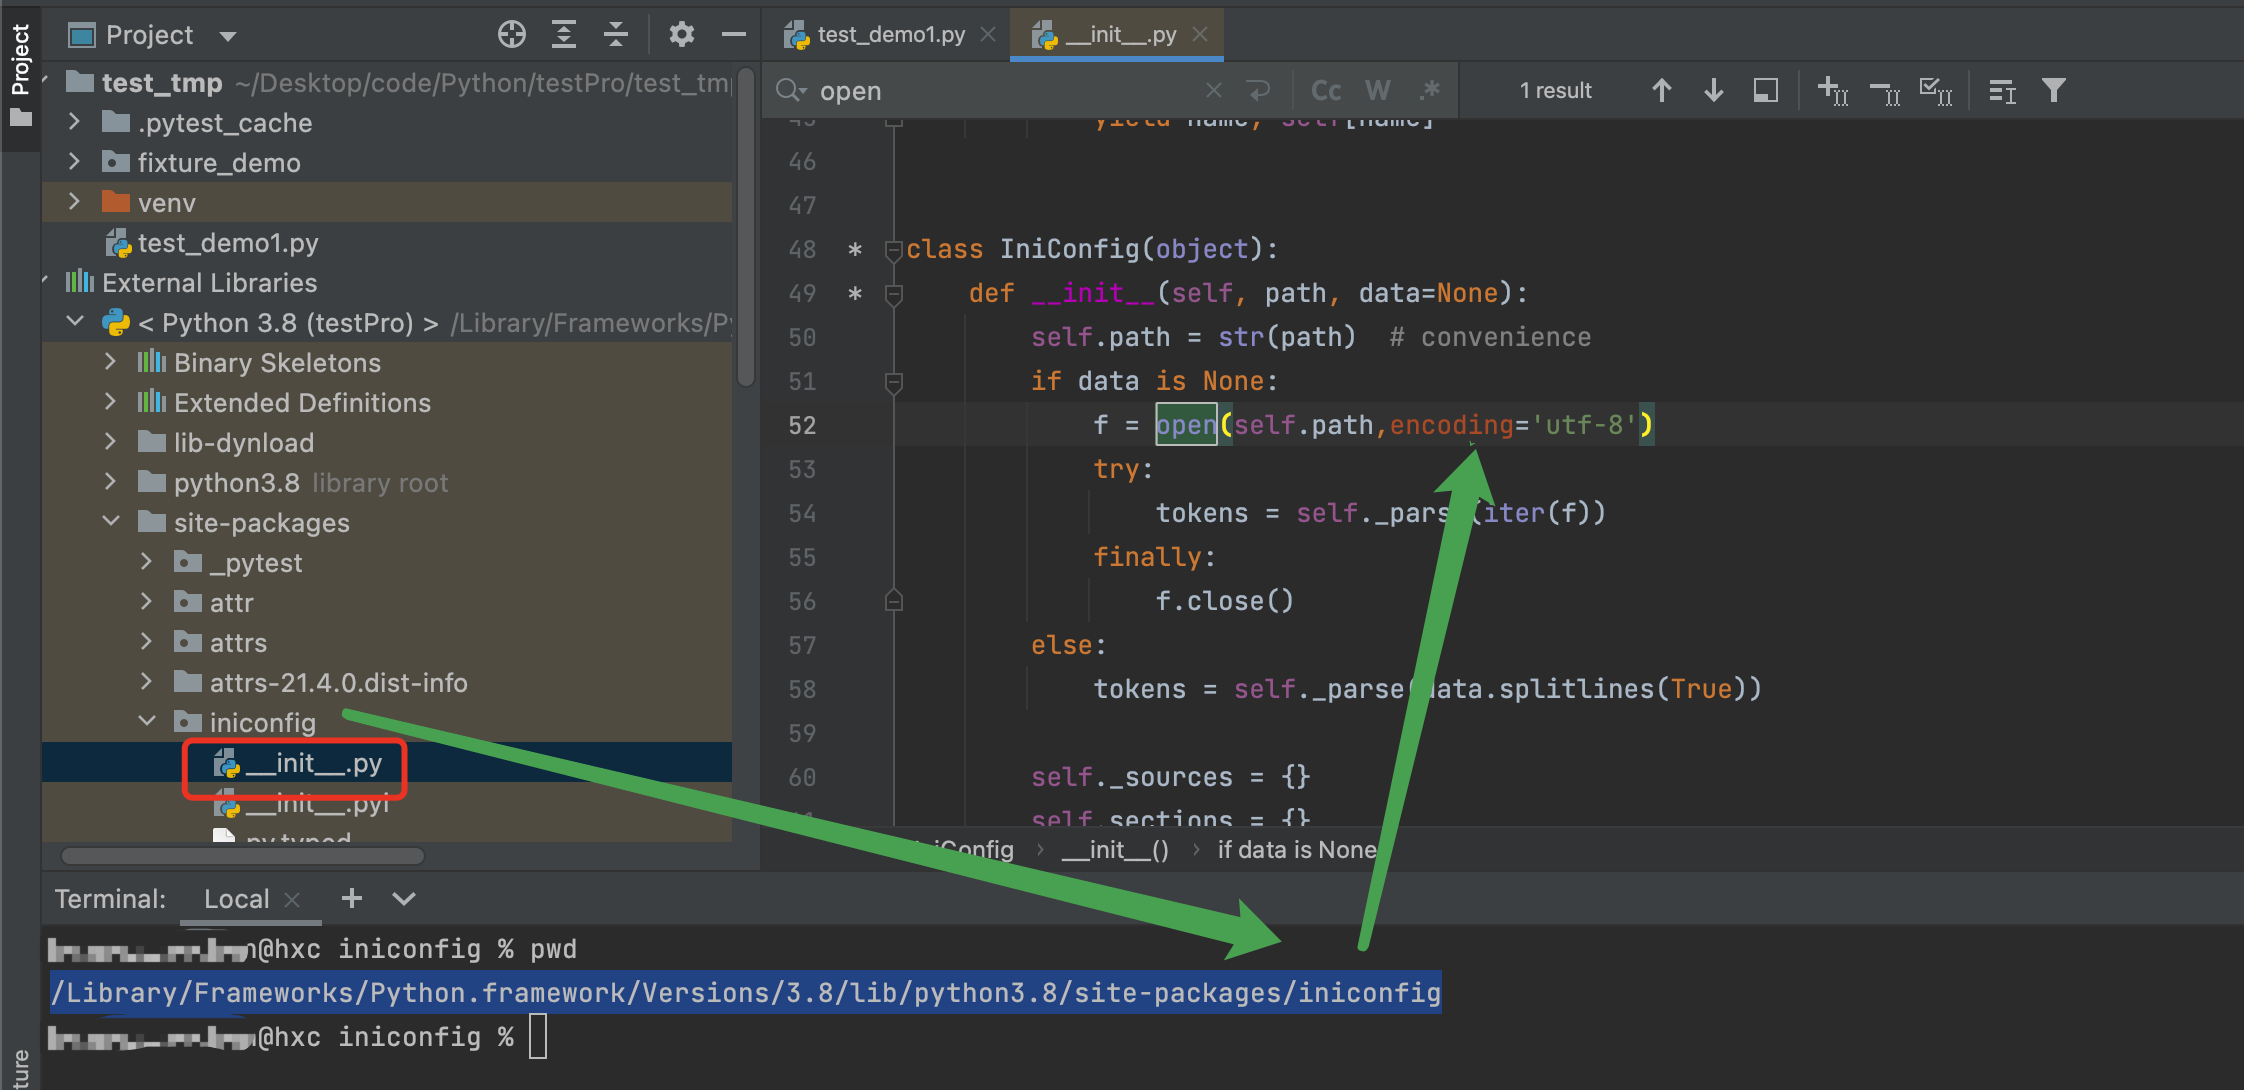
Task: Click open results in find window icon
Action: pyautogui.click(x=2002, y=91)
